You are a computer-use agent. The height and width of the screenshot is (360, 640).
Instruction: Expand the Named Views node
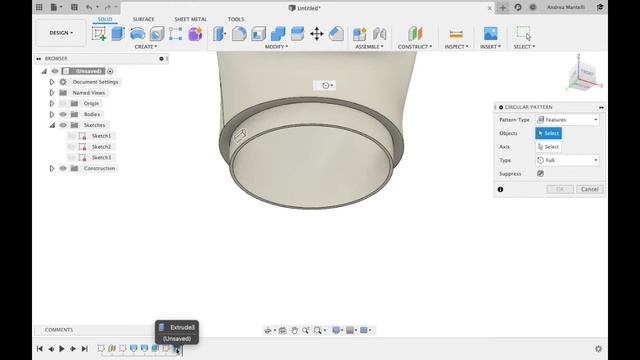[x=52, y=93]
